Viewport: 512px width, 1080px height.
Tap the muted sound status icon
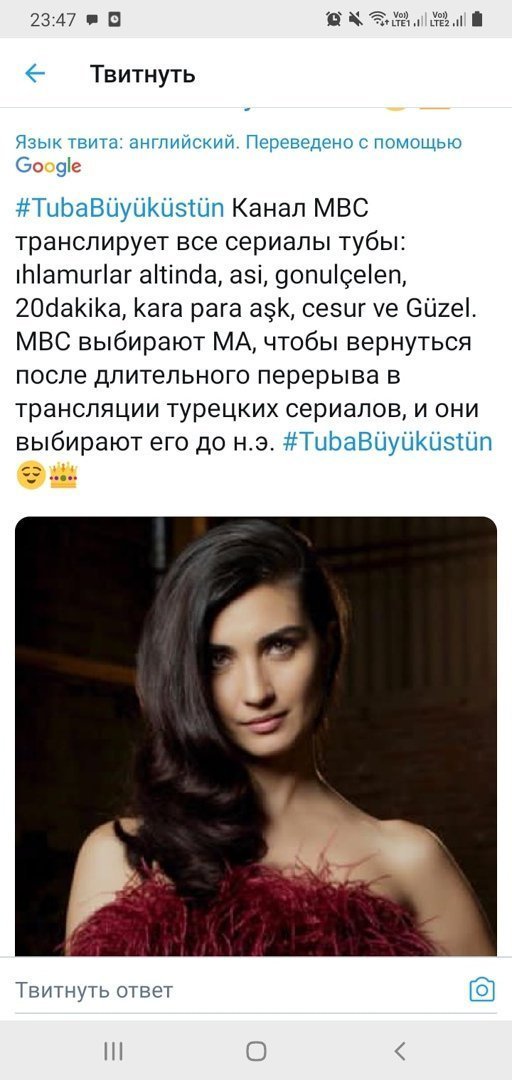[356, 19]
